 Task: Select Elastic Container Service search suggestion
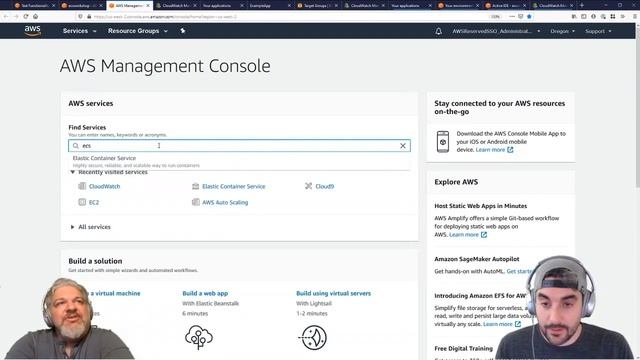[239, 161]
